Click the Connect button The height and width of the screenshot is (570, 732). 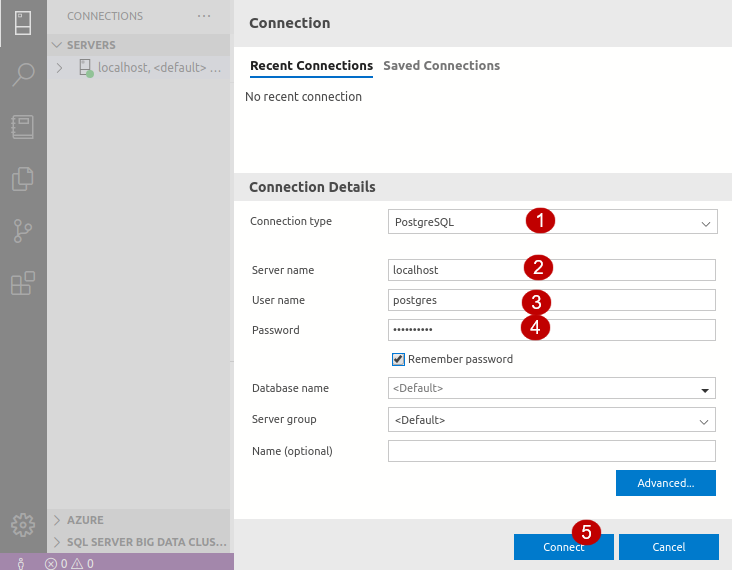pos(563,547)
